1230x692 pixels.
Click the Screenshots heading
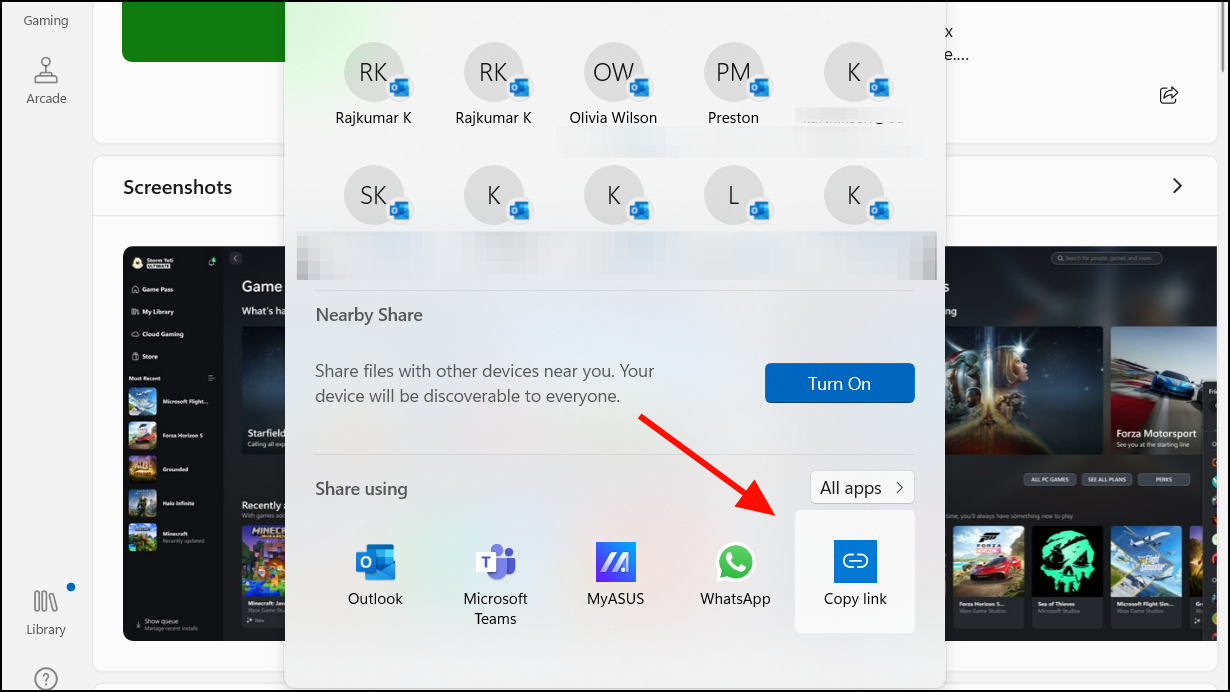178,187
